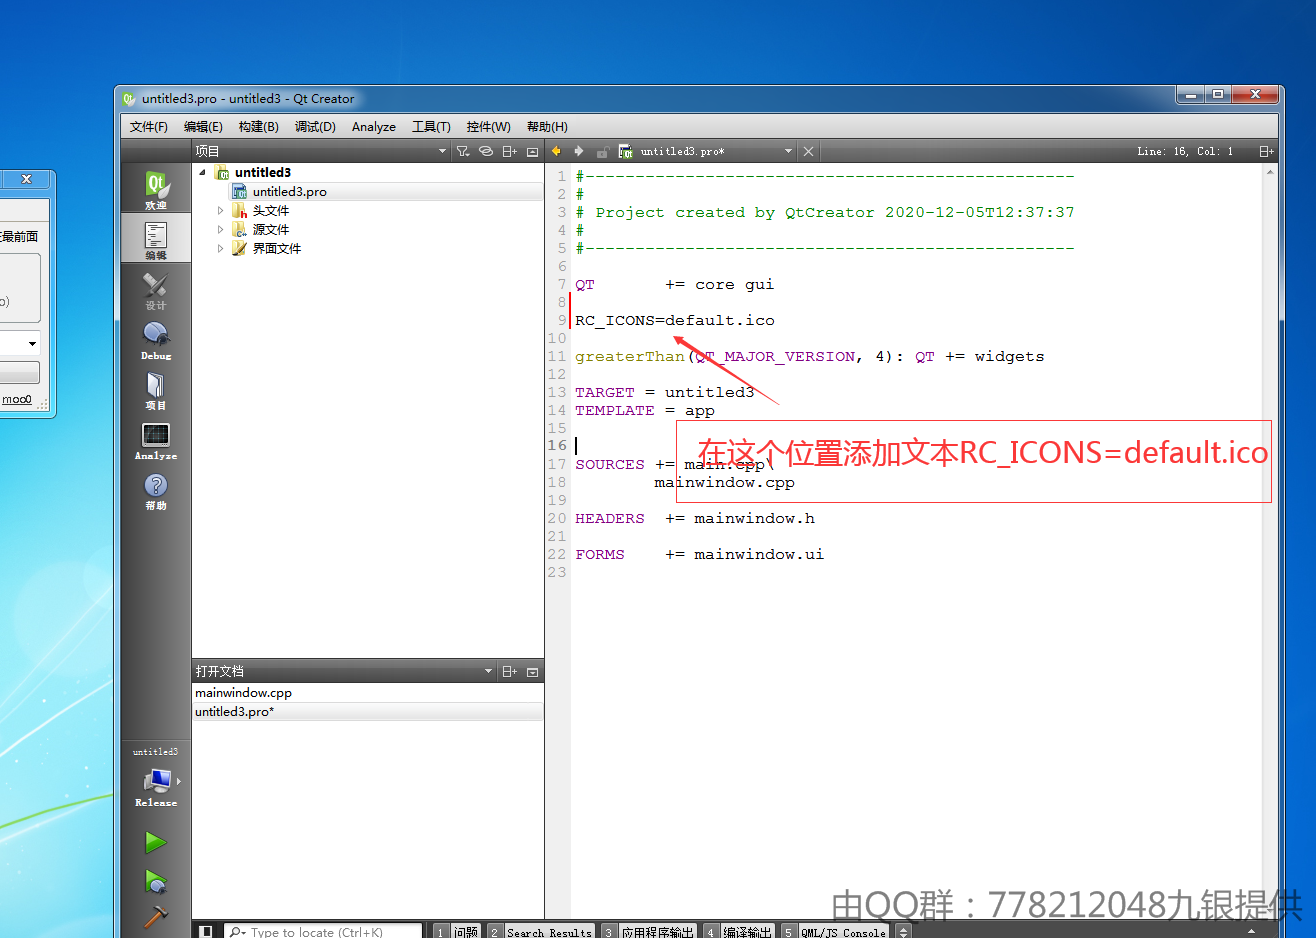Close the untitled3.pro document tab
The width and height of the screenshot is (1316, 938).
(x=808, y=151)
